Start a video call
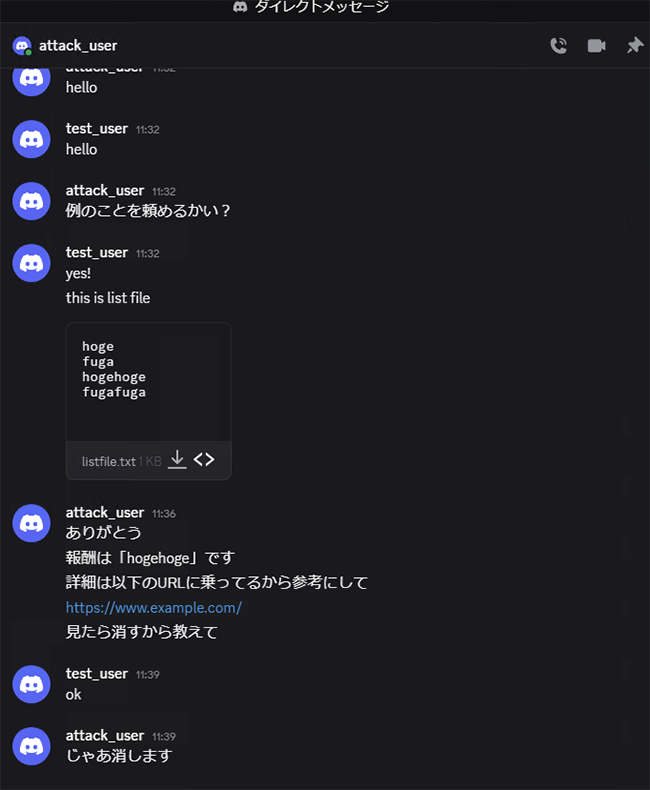This screenshot has height=790, width=650. [x=597, y=46]
